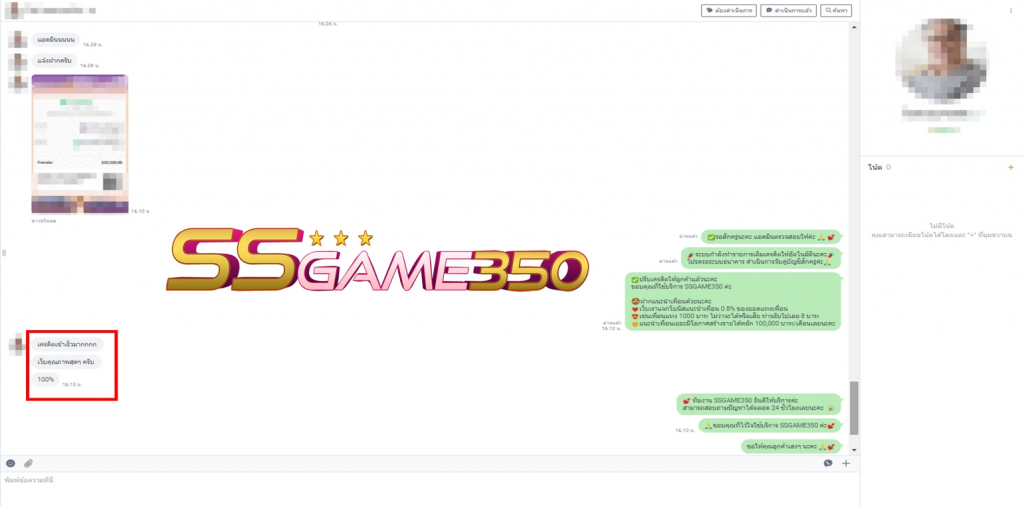
Task: Add a new note with the green plus
Action: click(x=1011, y=167)
